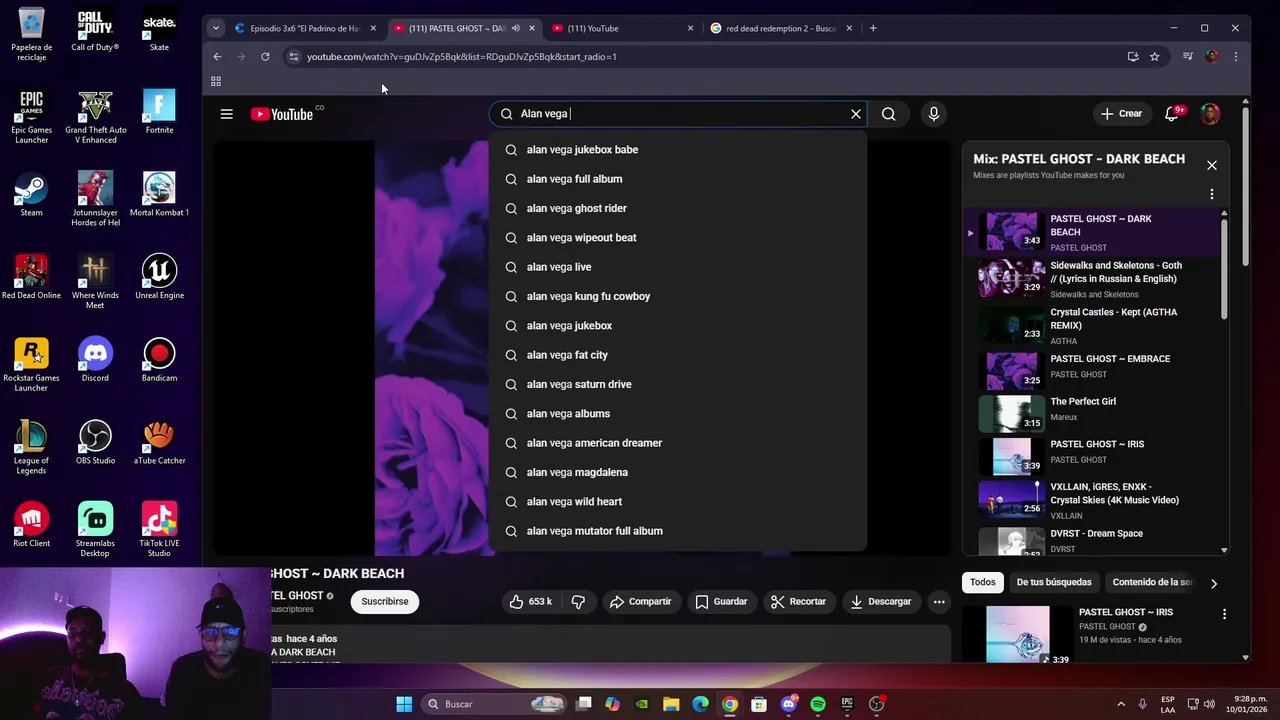
Task: Show more filter chips with right chevron
Action: [x=1214, y=583]
